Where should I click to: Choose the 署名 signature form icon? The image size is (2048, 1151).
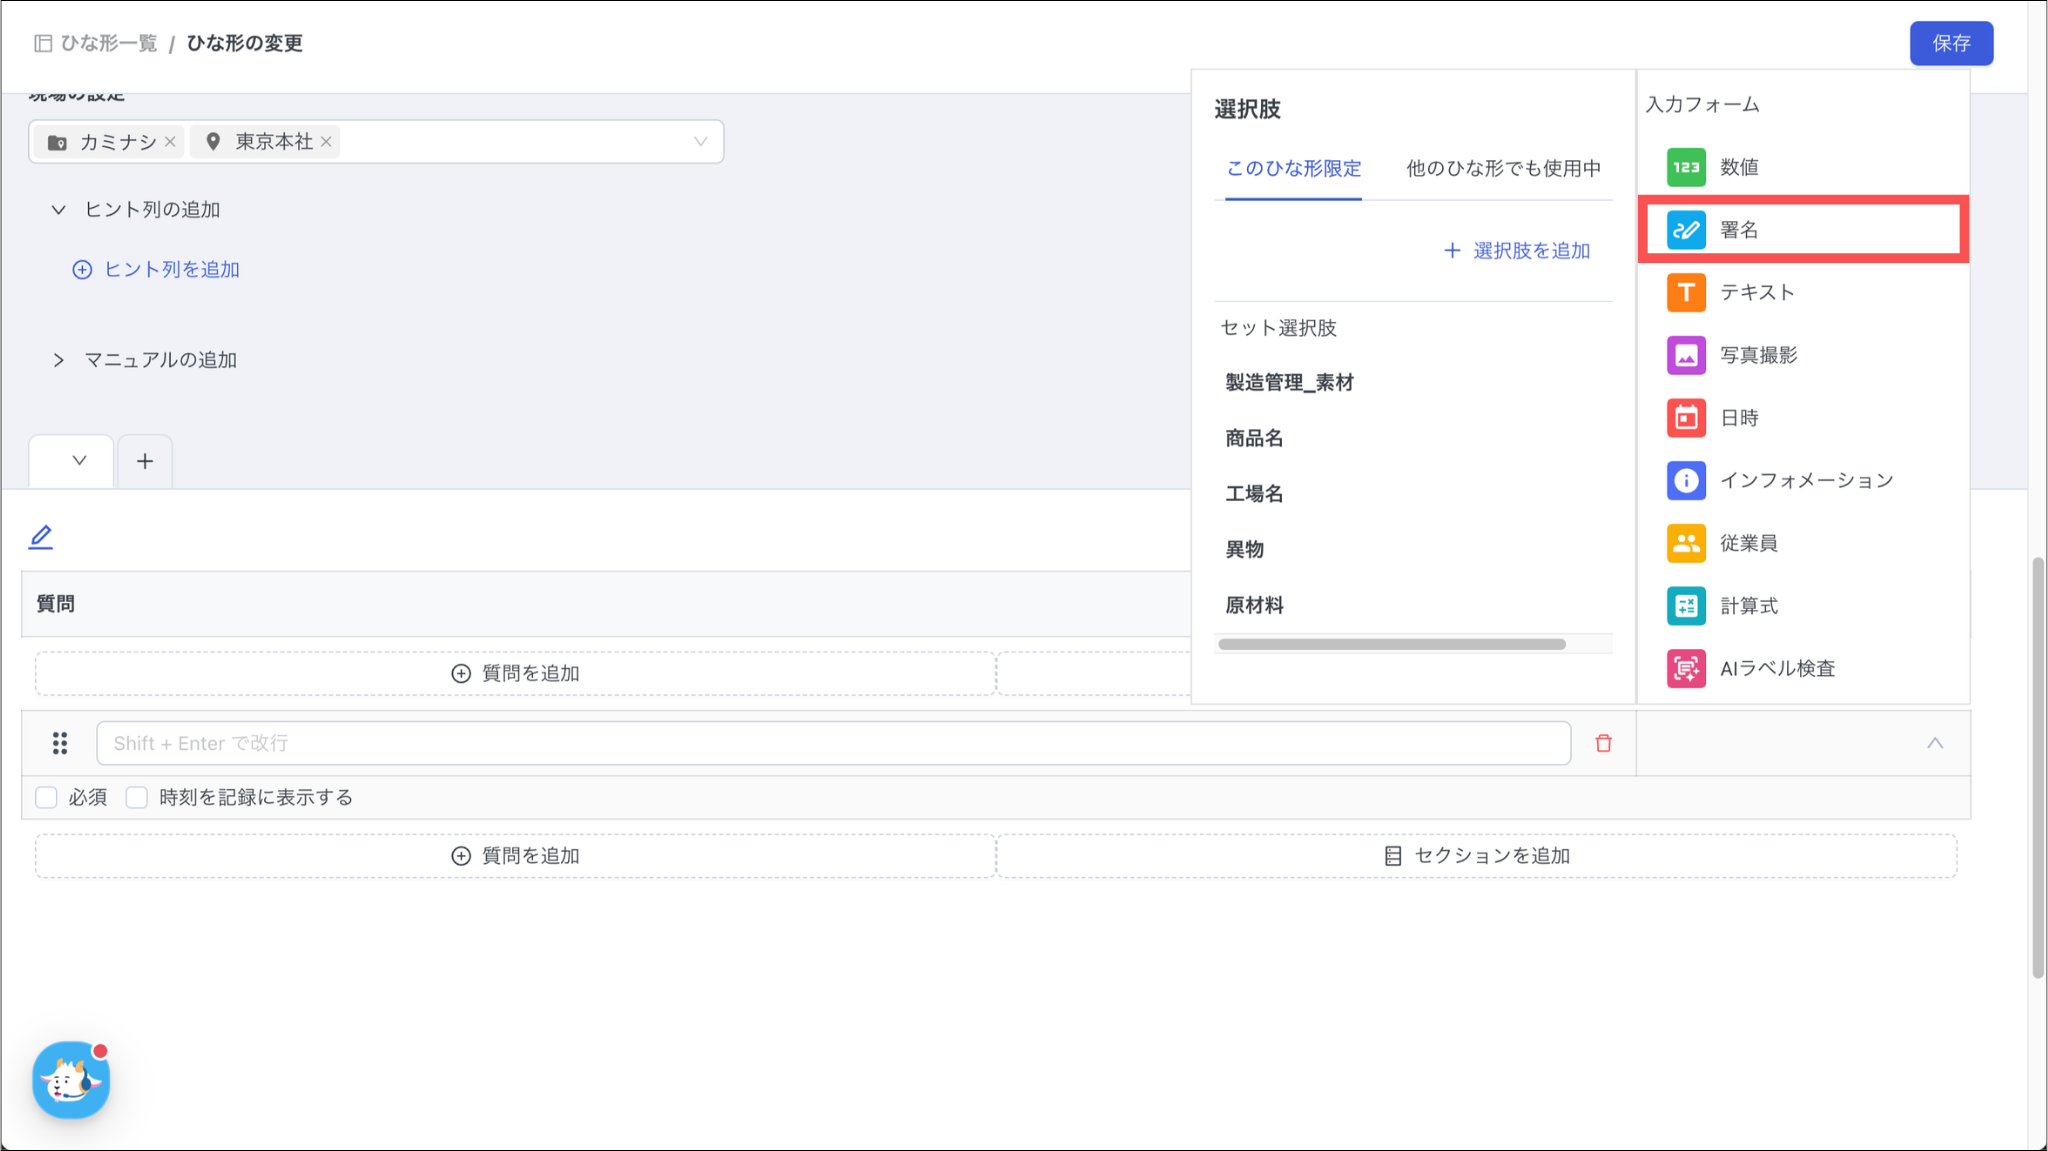[x=1686, y=230]
